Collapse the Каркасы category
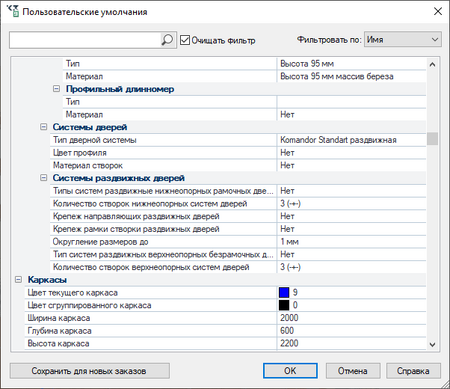Viewport: 450px width, 389px height. [18, 279]
